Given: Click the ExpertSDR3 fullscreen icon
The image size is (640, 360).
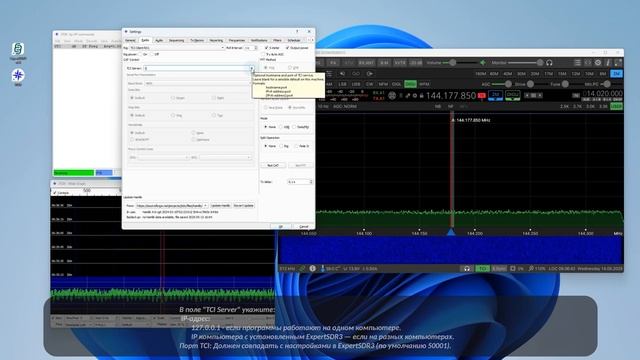Looking at the screenshot, I should [x=618, y=63].
